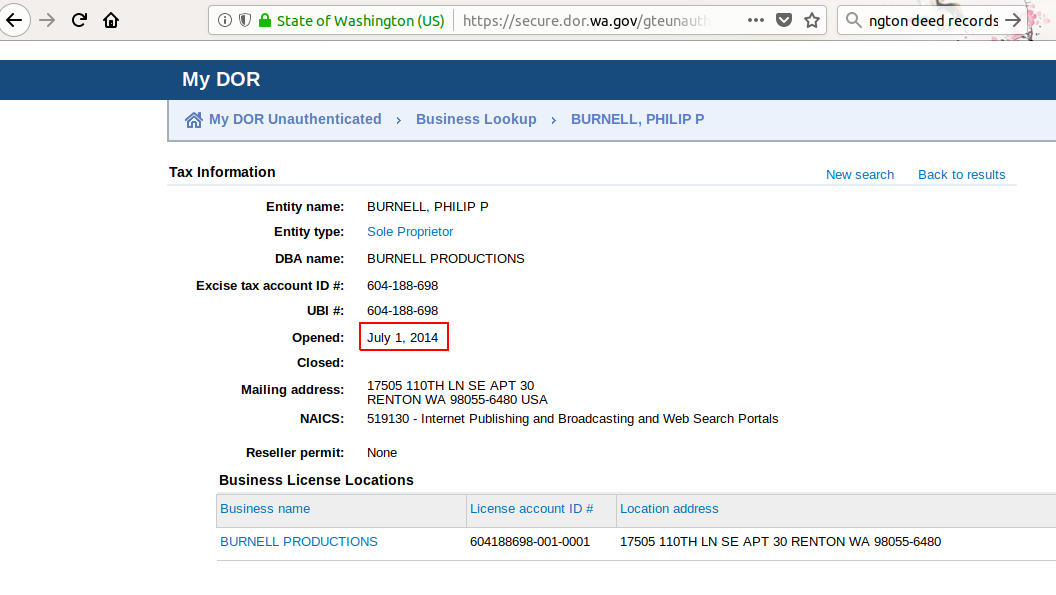Start a New search
The width and height of the screenshot is (1056, 595).
click(x=860, y=175)
